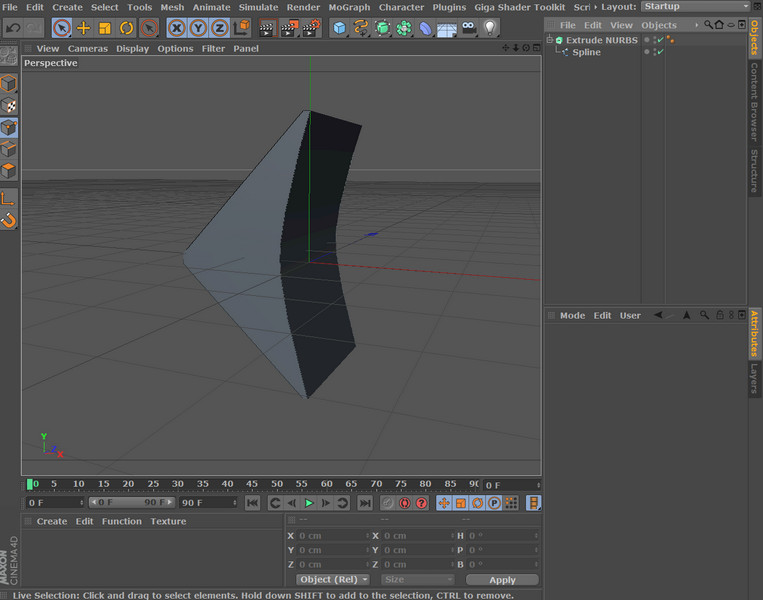Screen dimensions: 763x600
Task: Open the MoGraph menu
Action: tap(349, 7)
